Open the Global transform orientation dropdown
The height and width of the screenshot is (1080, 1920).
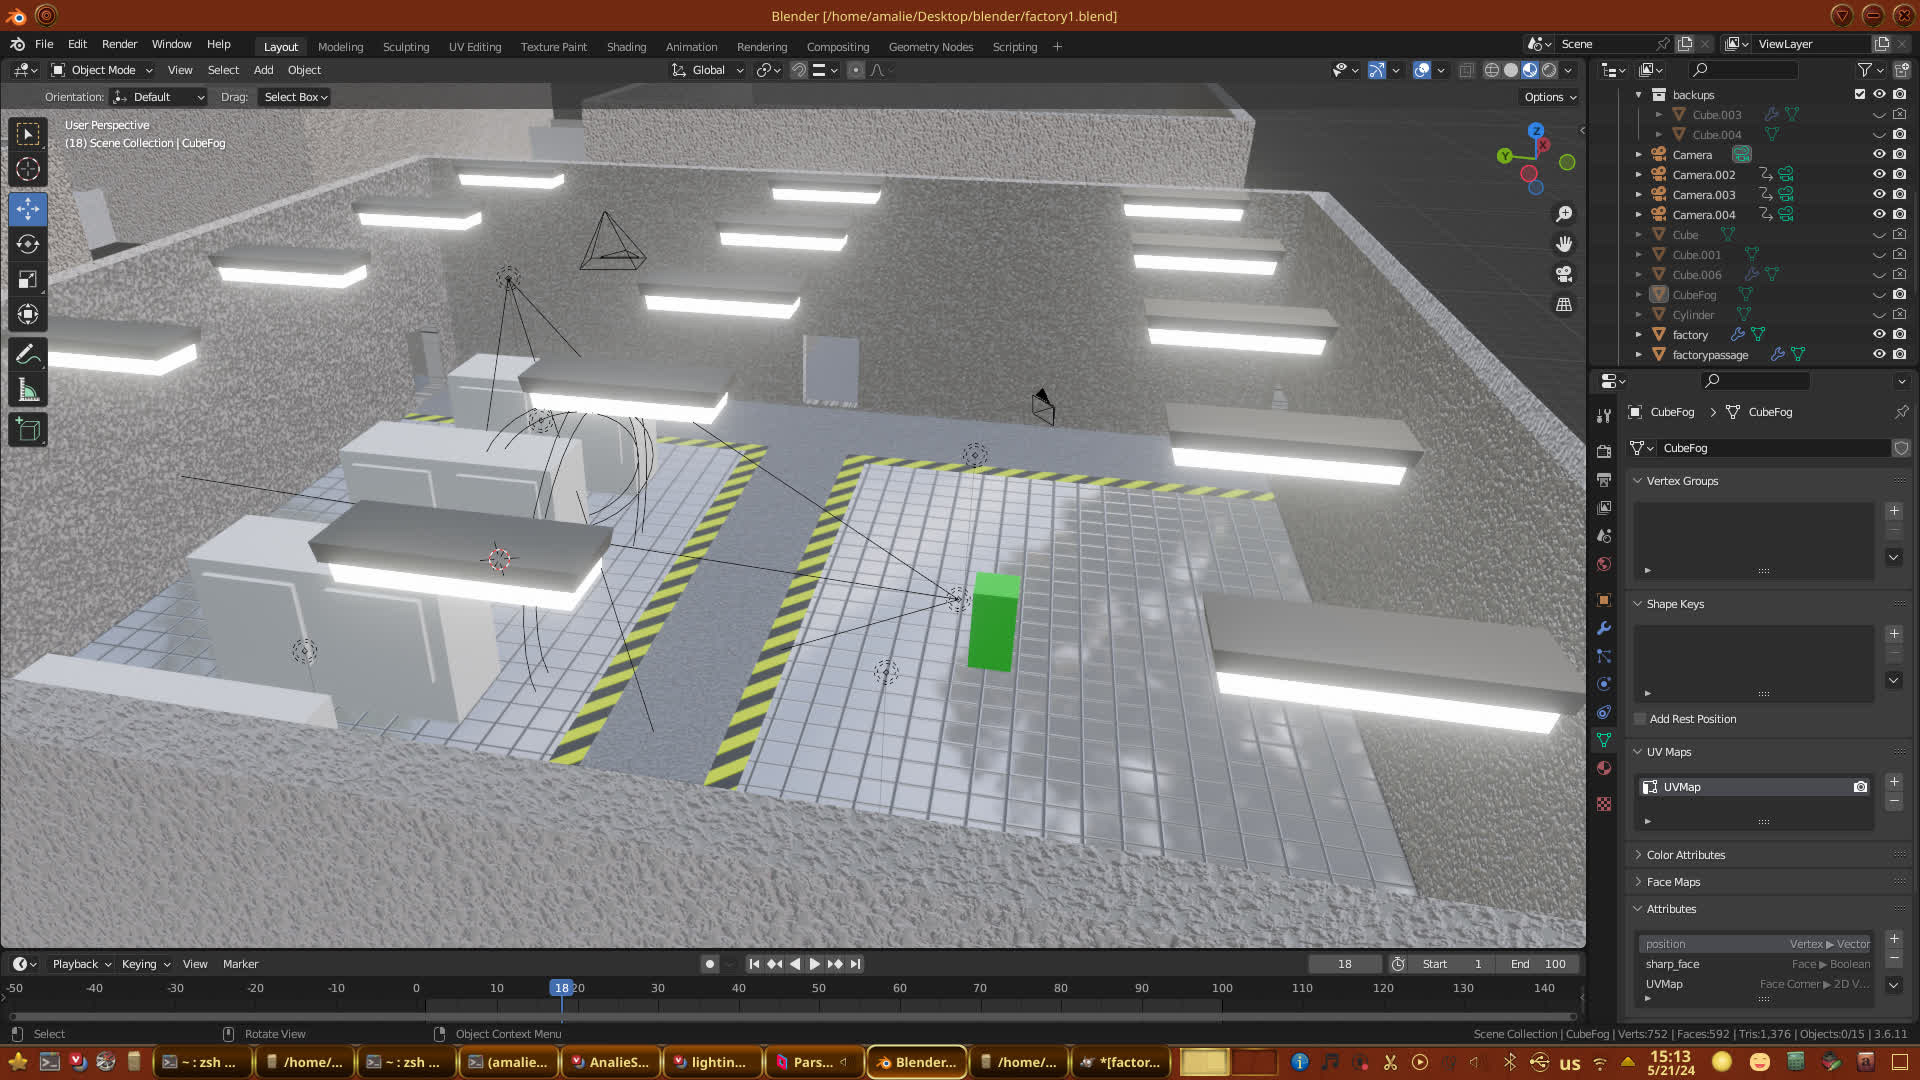[708, 70]
